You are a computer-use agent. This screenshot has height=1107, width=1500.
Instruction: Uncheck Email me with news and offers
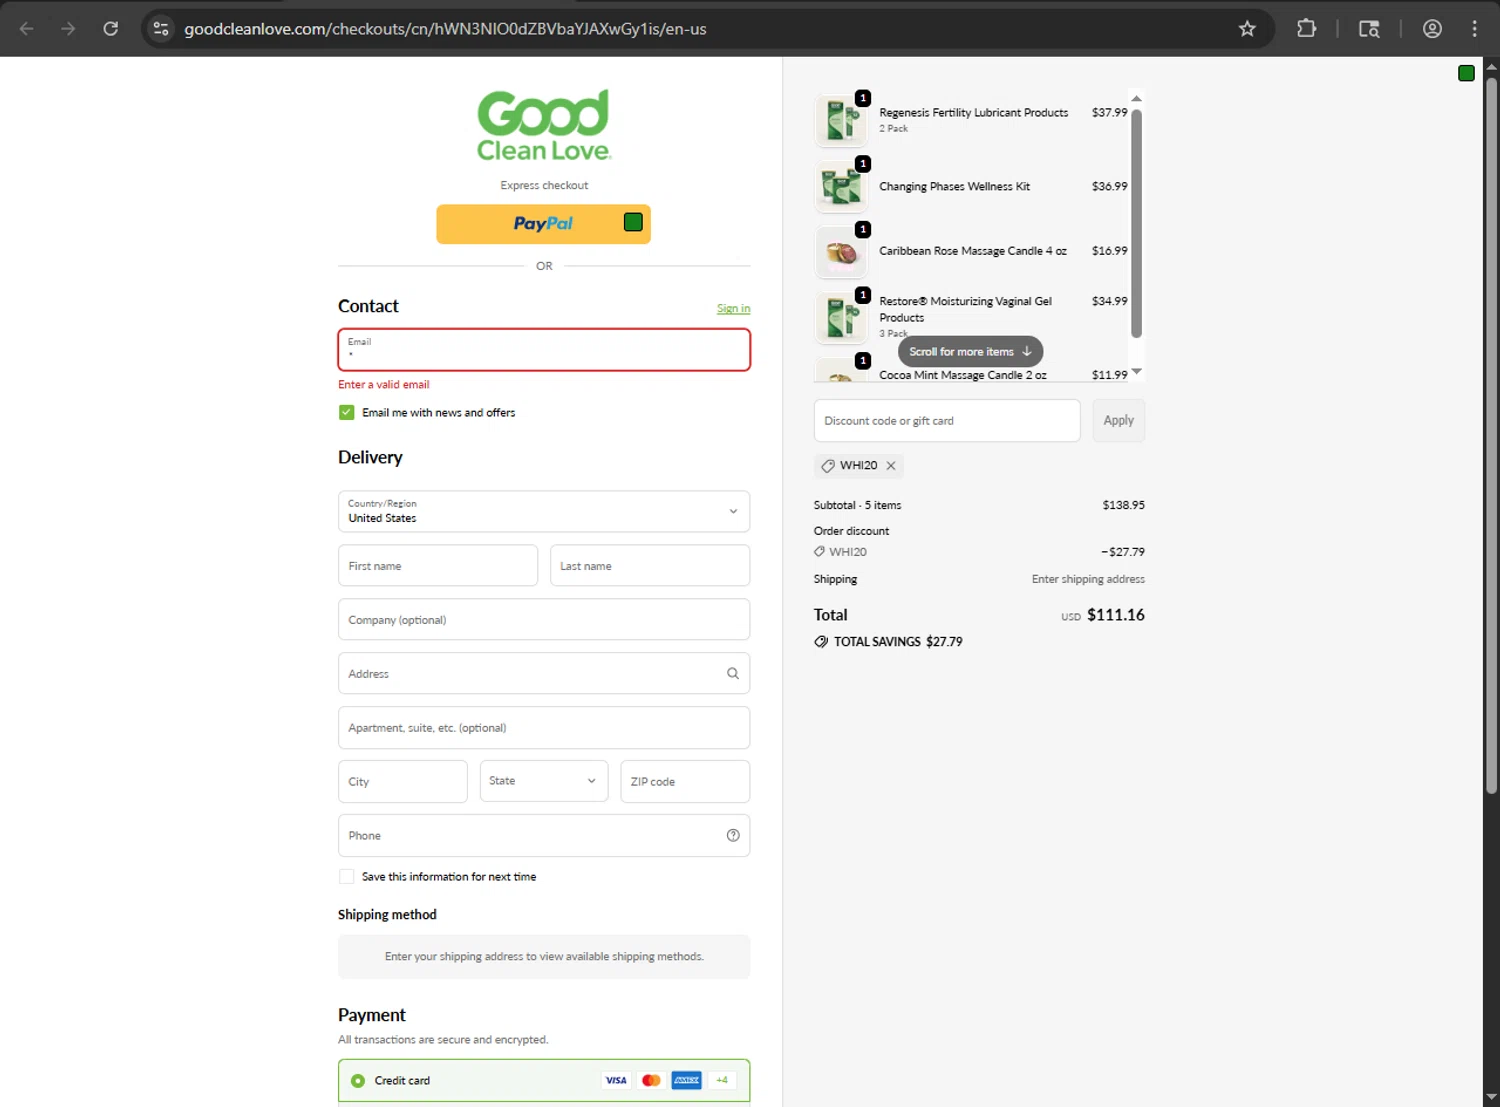(347, 412)
